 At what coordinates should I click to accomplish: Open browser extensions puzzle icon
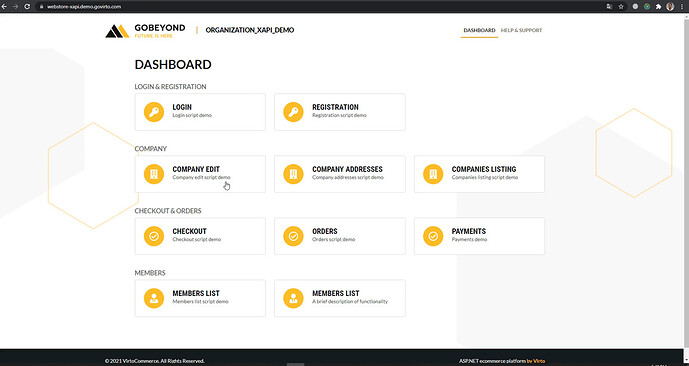[x=658, y=7]
